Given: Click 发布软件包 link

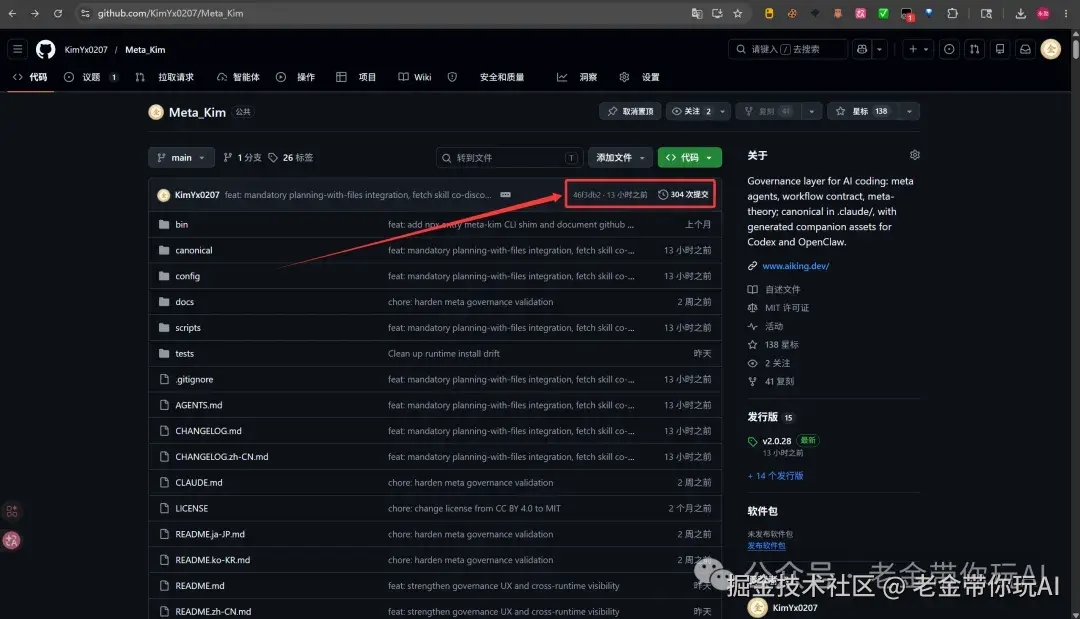Looking at the screenshot, I should point(766,546).
